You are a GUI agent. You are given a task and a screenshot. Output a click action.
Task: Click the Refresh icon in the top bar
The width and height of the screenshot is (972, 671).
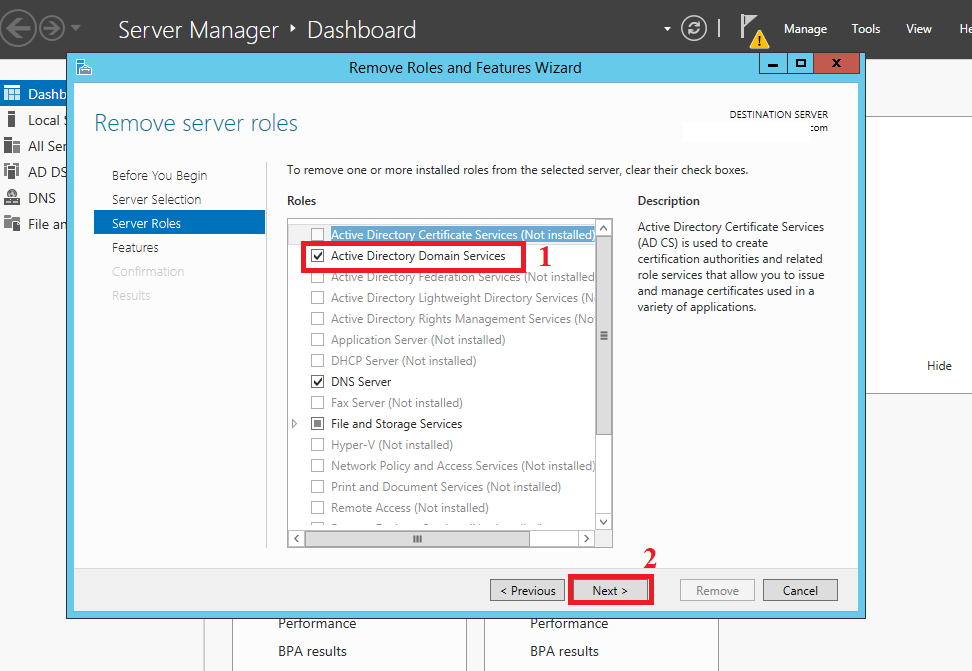(x=694, y=28)
